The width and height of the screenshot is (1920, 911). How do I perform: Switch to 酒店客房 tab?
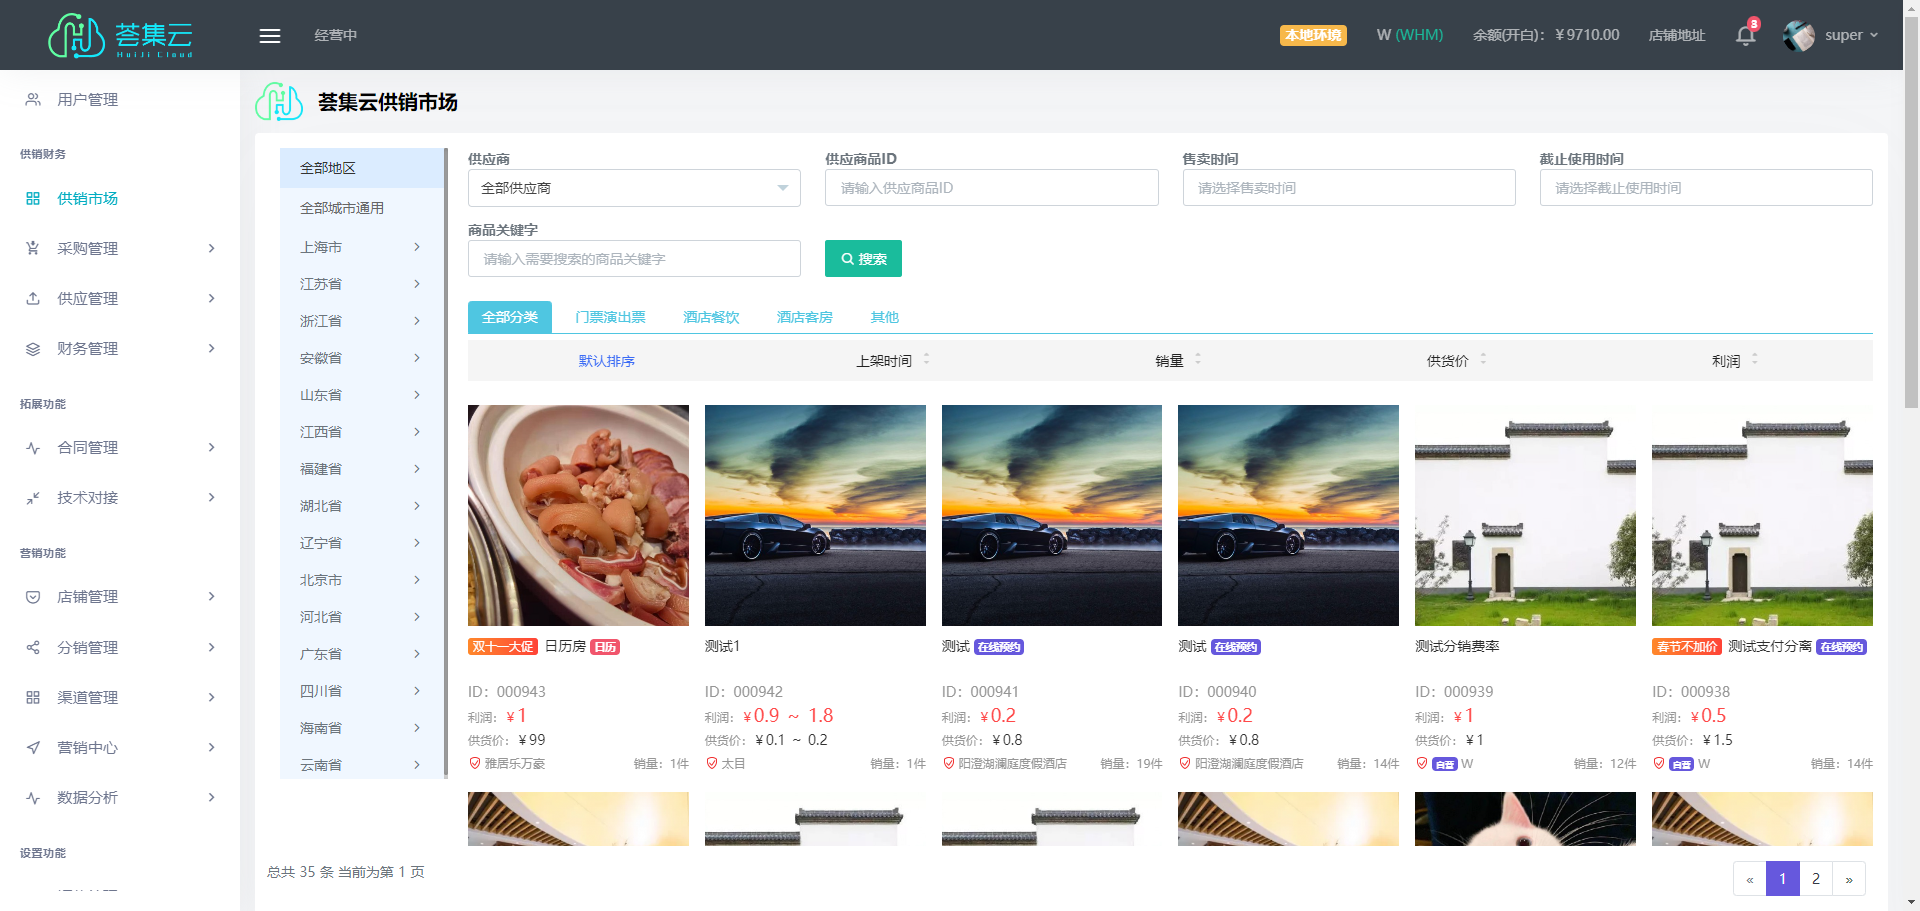tap(805, 317)
